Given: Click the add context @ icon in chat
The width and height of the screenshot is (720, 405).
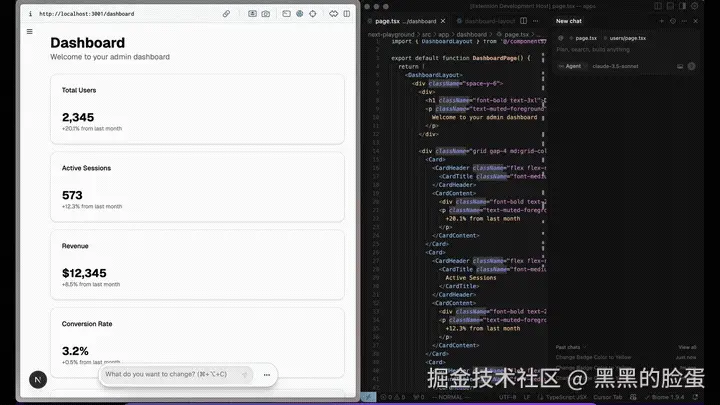Looking at the screenshot, I should pyautogui.click(x=561, y=38).
